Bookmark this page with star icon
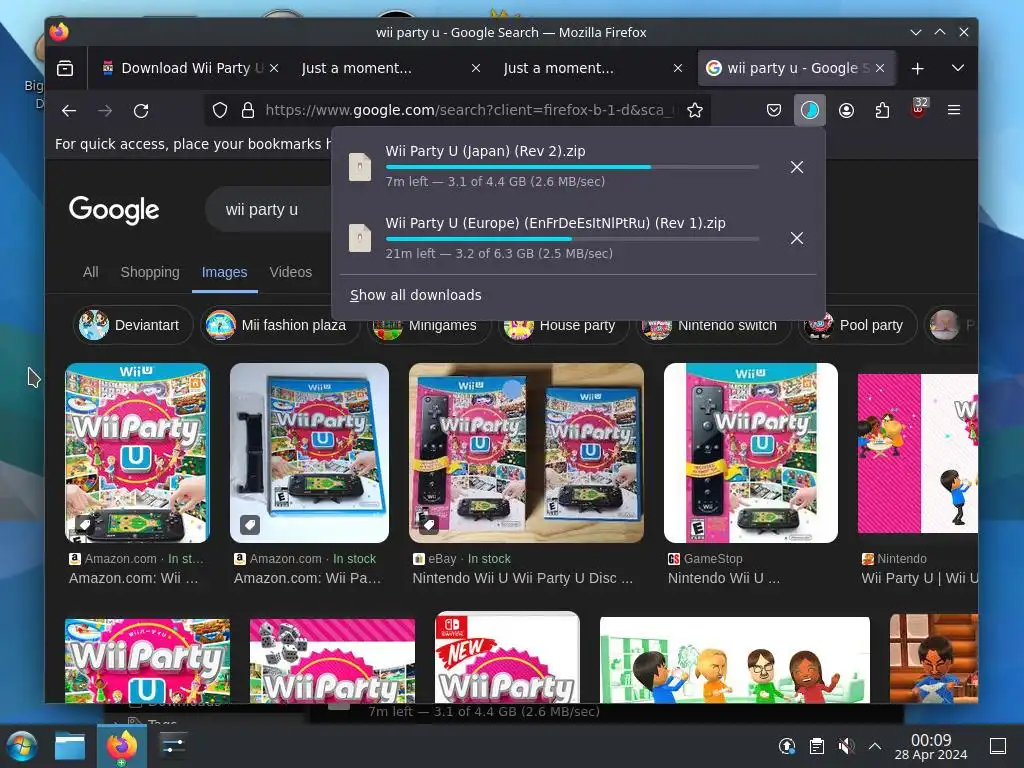The width and height of the screenshot is (1024, 768). [x=695, y=110]
